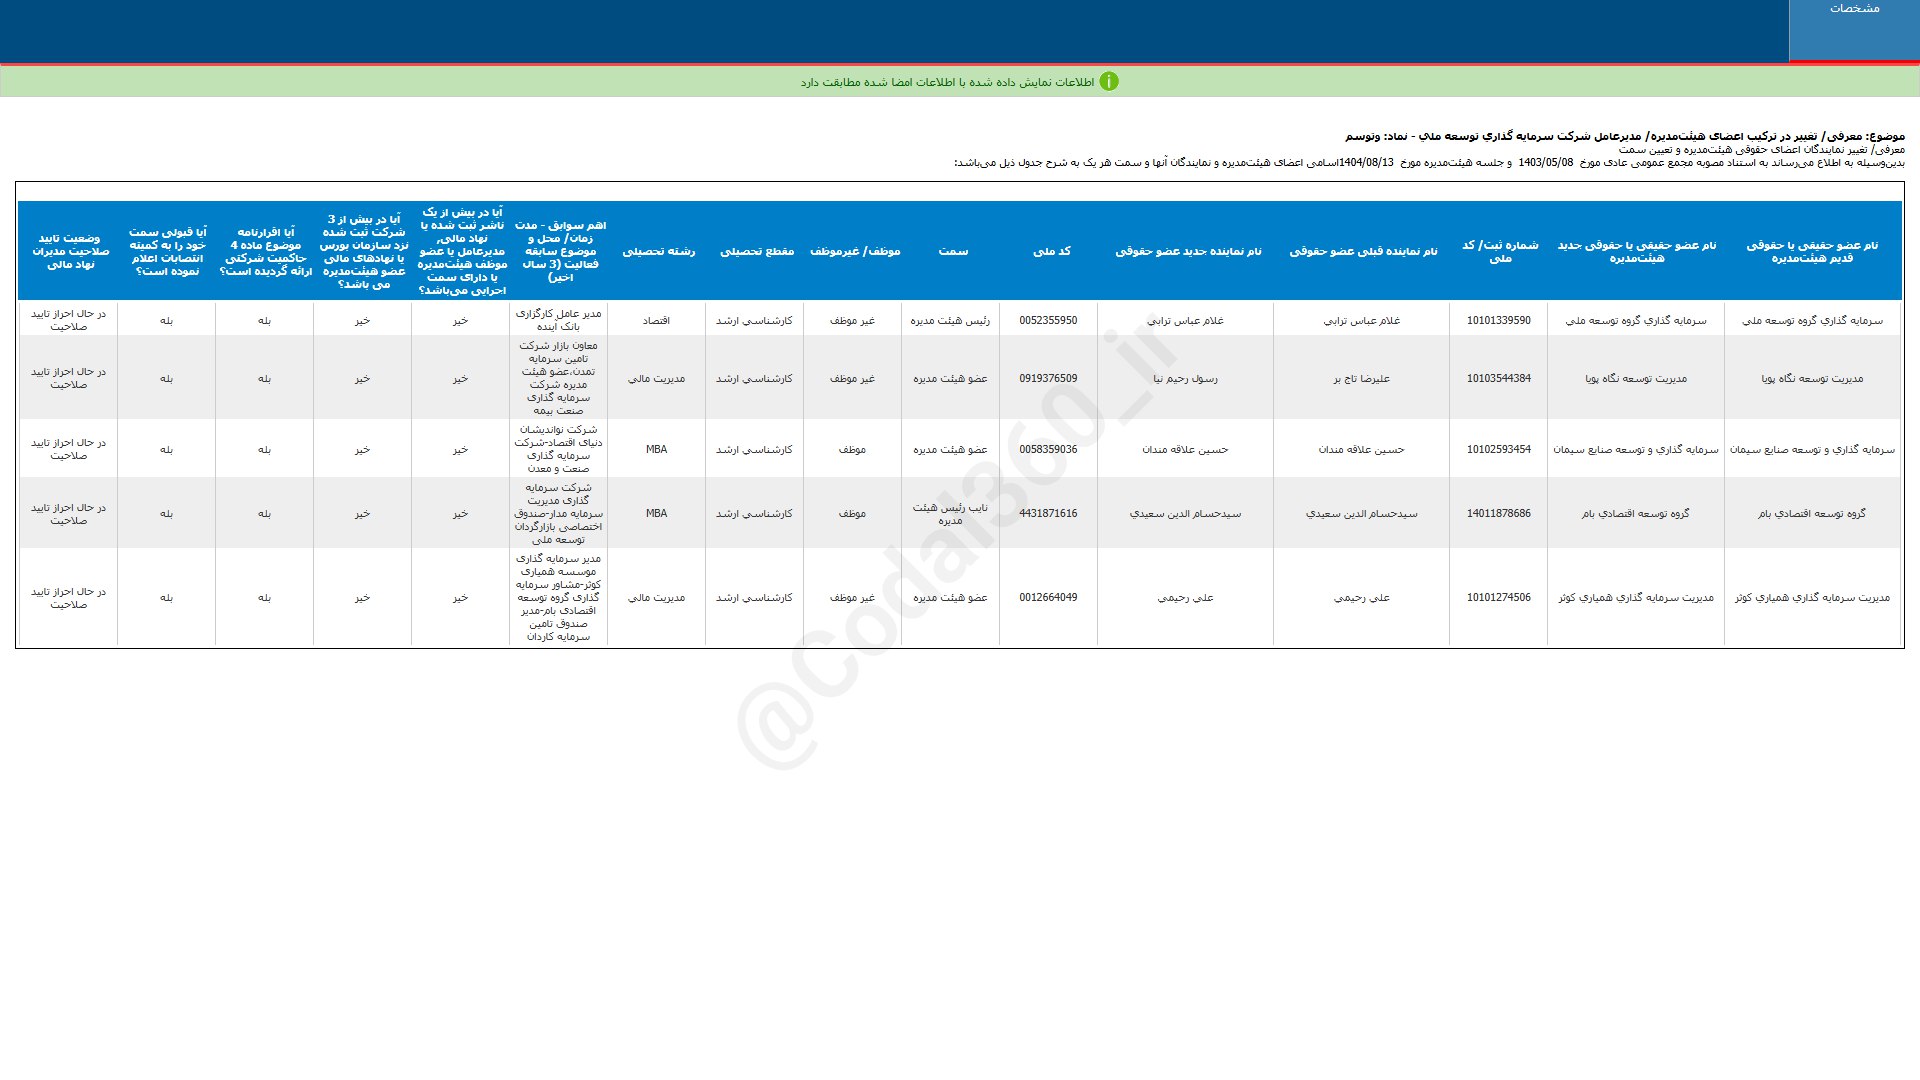
Task: Click registration number 14011878686 cell
Action: [1498, 514]
